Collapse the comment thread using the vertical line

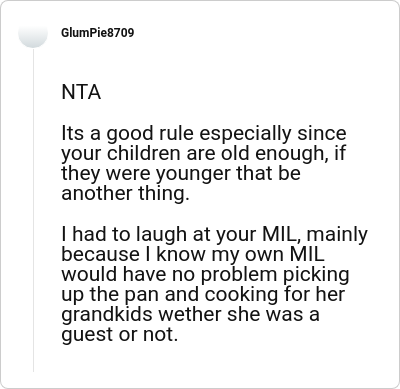(33, 210)
